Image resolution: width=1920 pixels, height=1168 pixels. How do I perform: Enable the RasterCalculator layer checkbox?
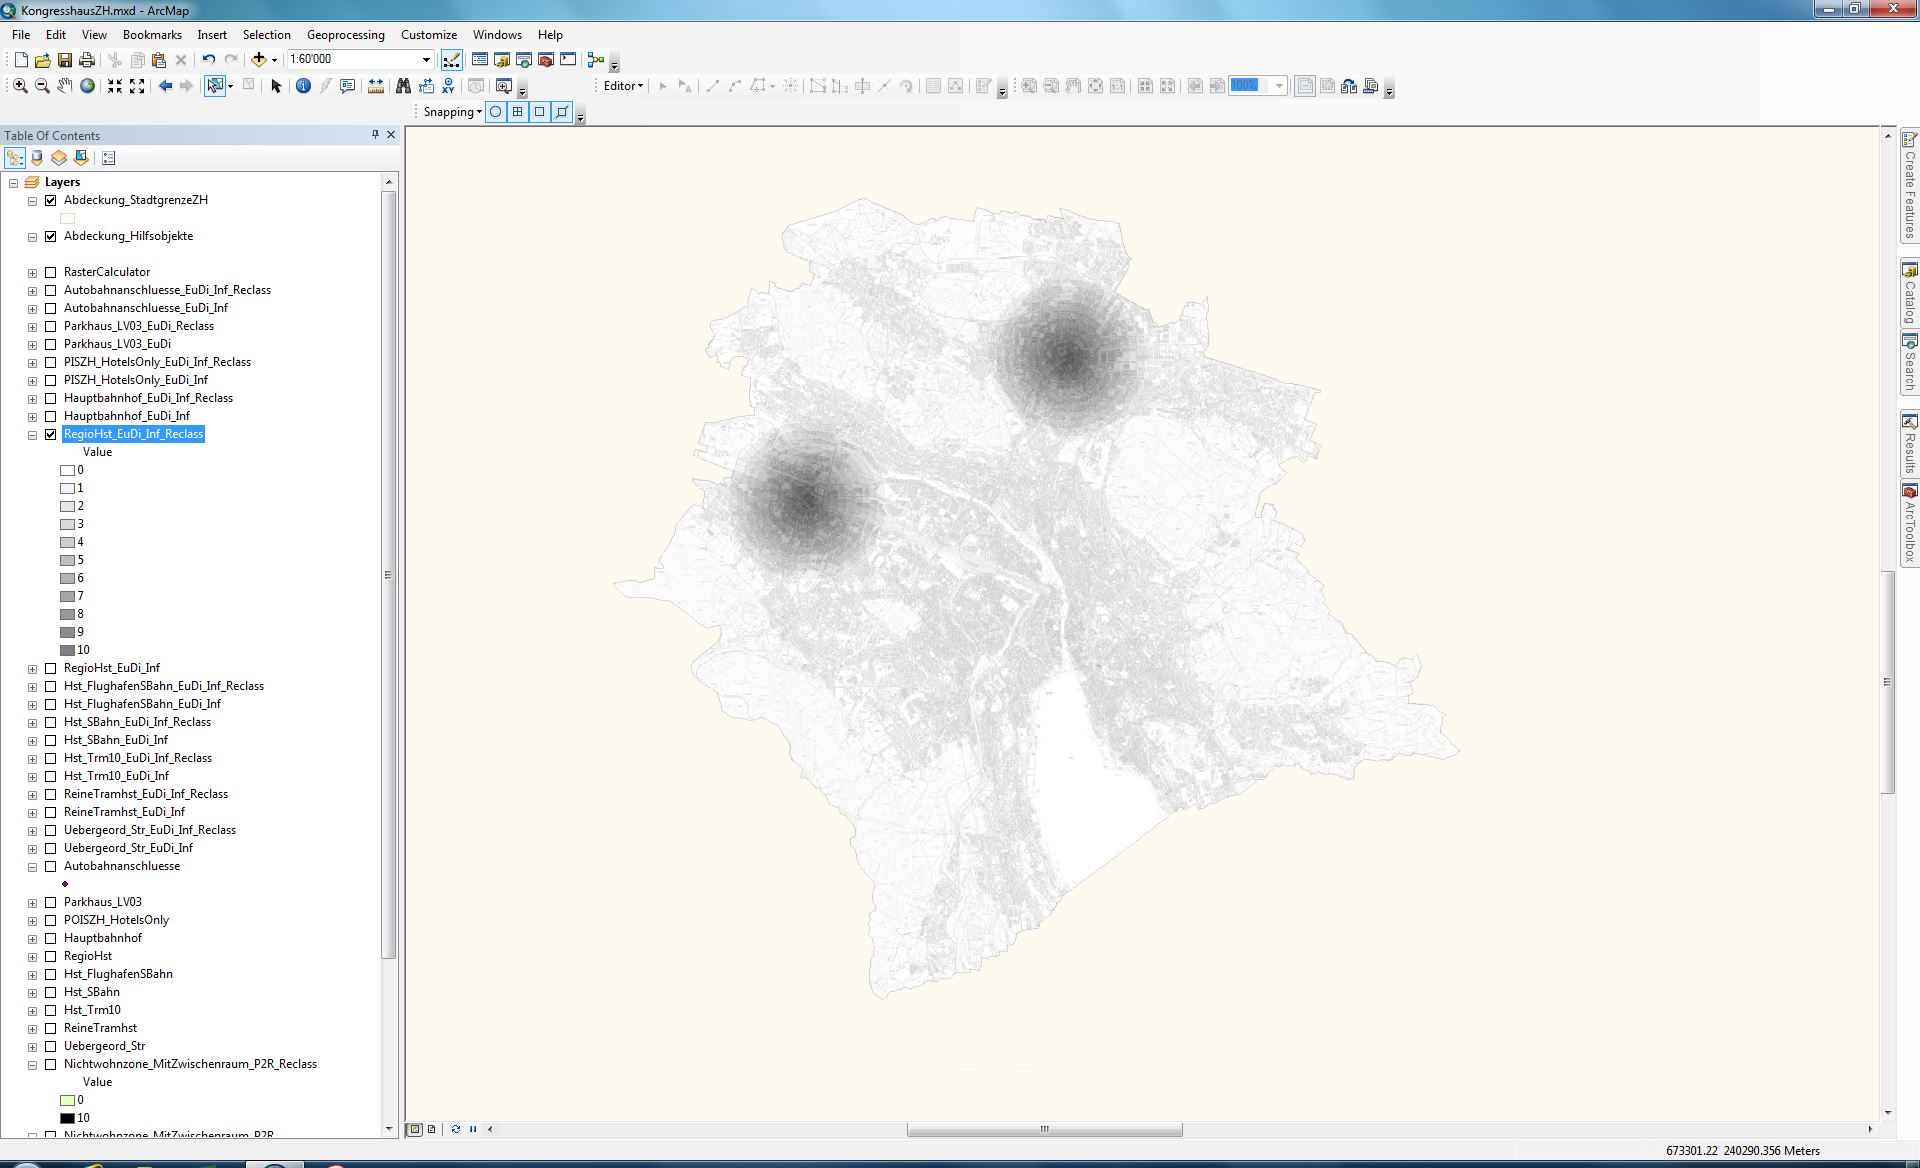51,272
